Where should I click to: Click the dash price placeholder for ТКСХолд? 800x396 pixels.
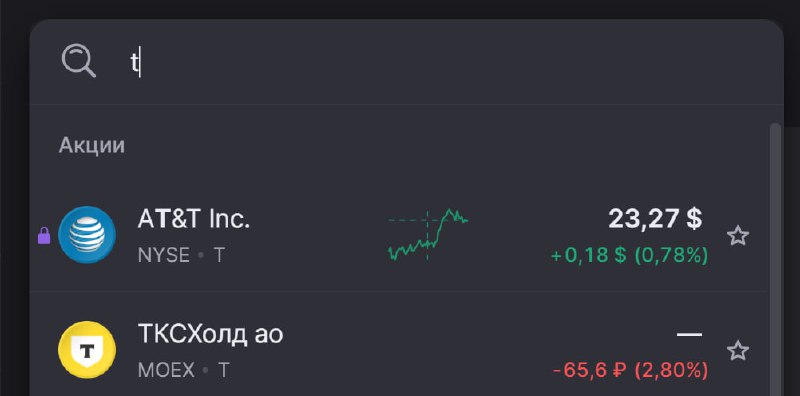689,335
